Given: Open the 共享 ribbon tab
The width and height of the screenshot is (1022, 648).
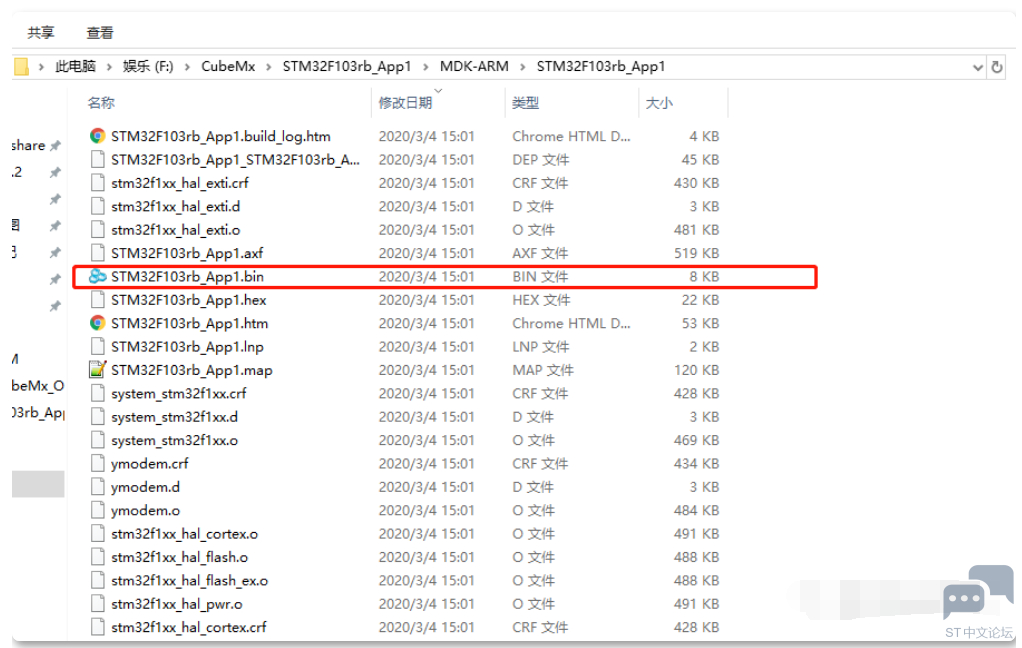Looking at the screenshot, I should tap(41, 33).
